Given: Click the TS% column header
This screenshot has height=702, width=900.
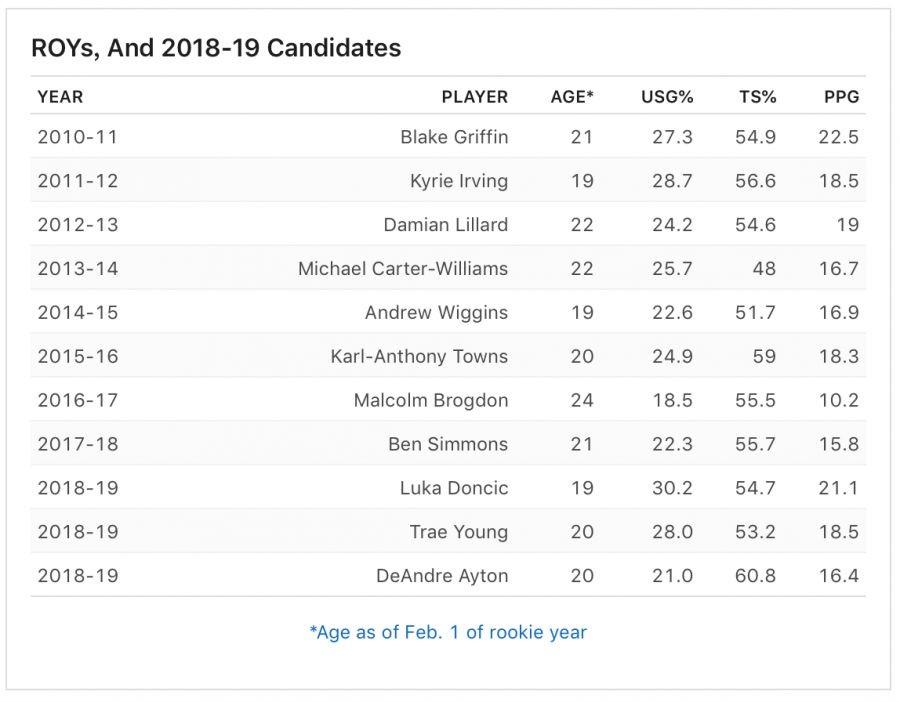Looking at the screenshot, I should pos(756,97).
